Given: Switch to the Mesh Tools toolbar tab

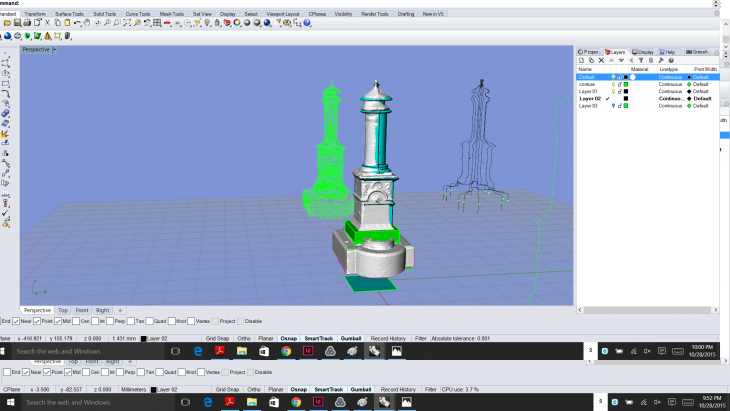Looking at the screenshot, I should [x=173, y=14].
